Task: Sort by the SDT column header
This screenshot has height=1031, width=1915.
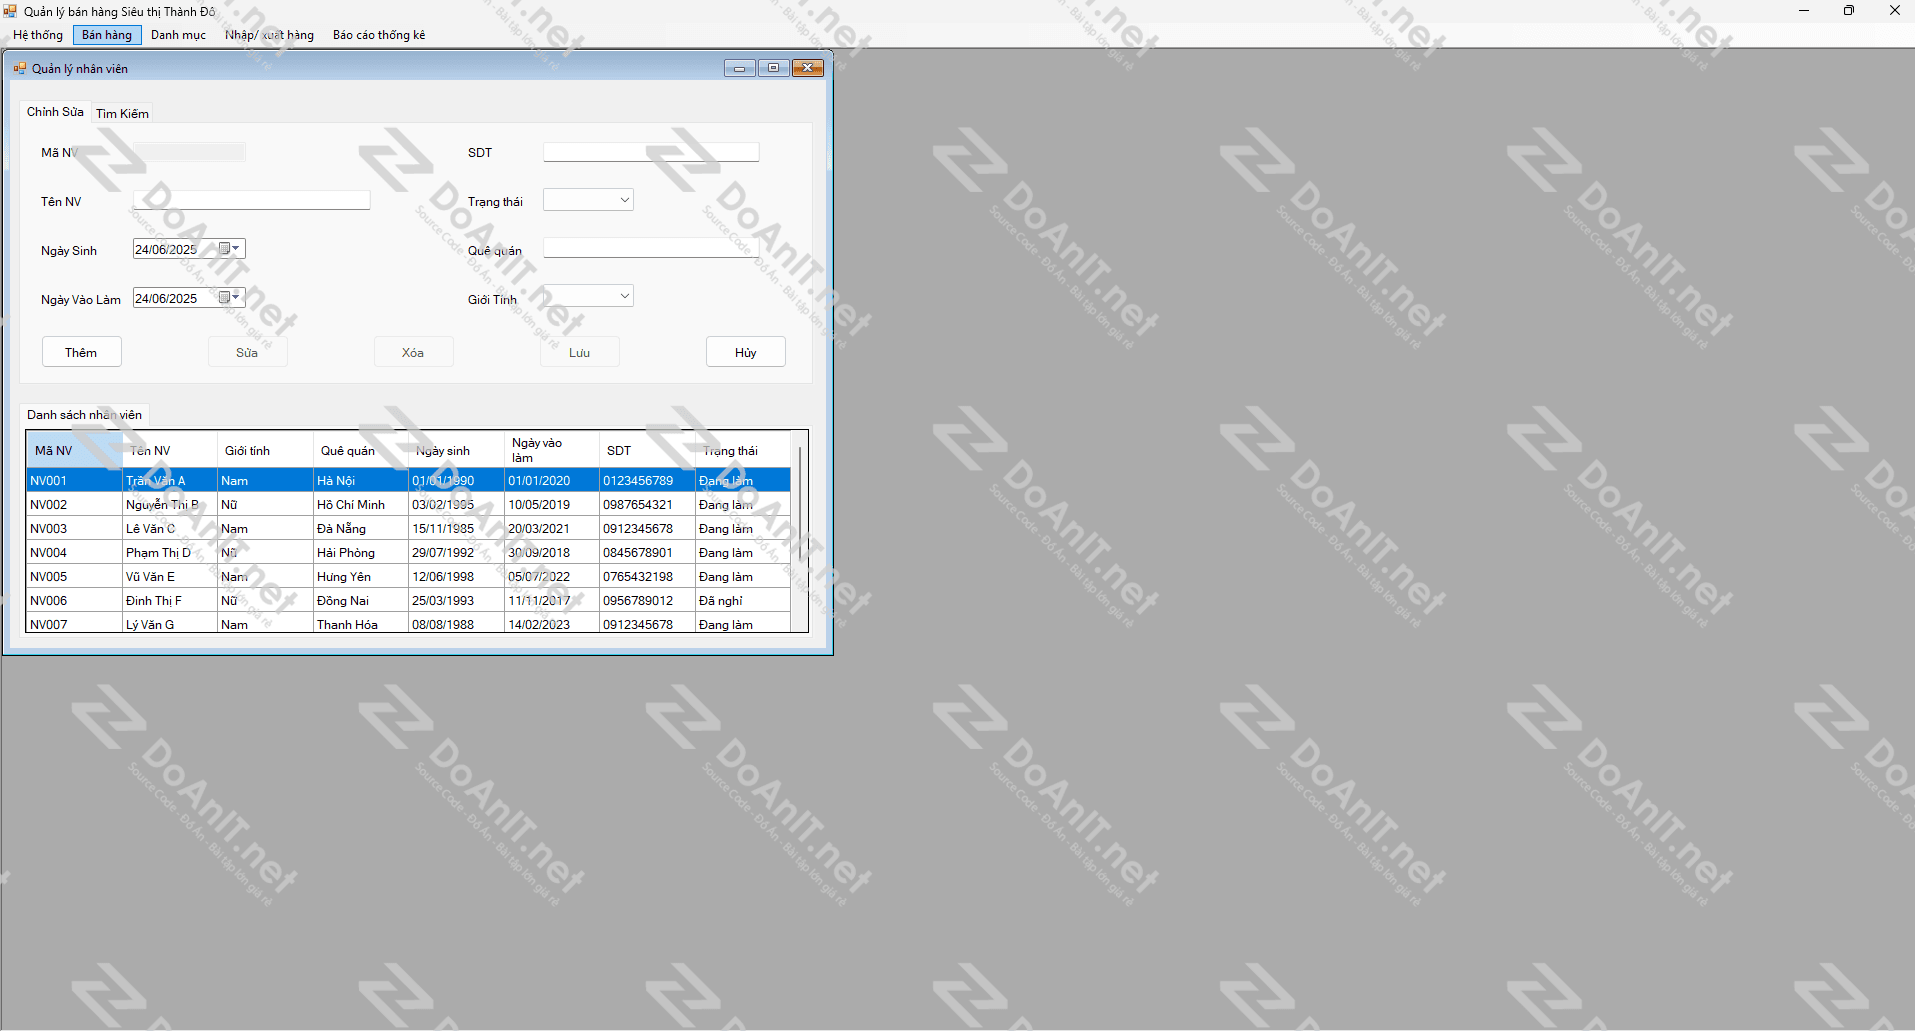Action: point(647,451)
